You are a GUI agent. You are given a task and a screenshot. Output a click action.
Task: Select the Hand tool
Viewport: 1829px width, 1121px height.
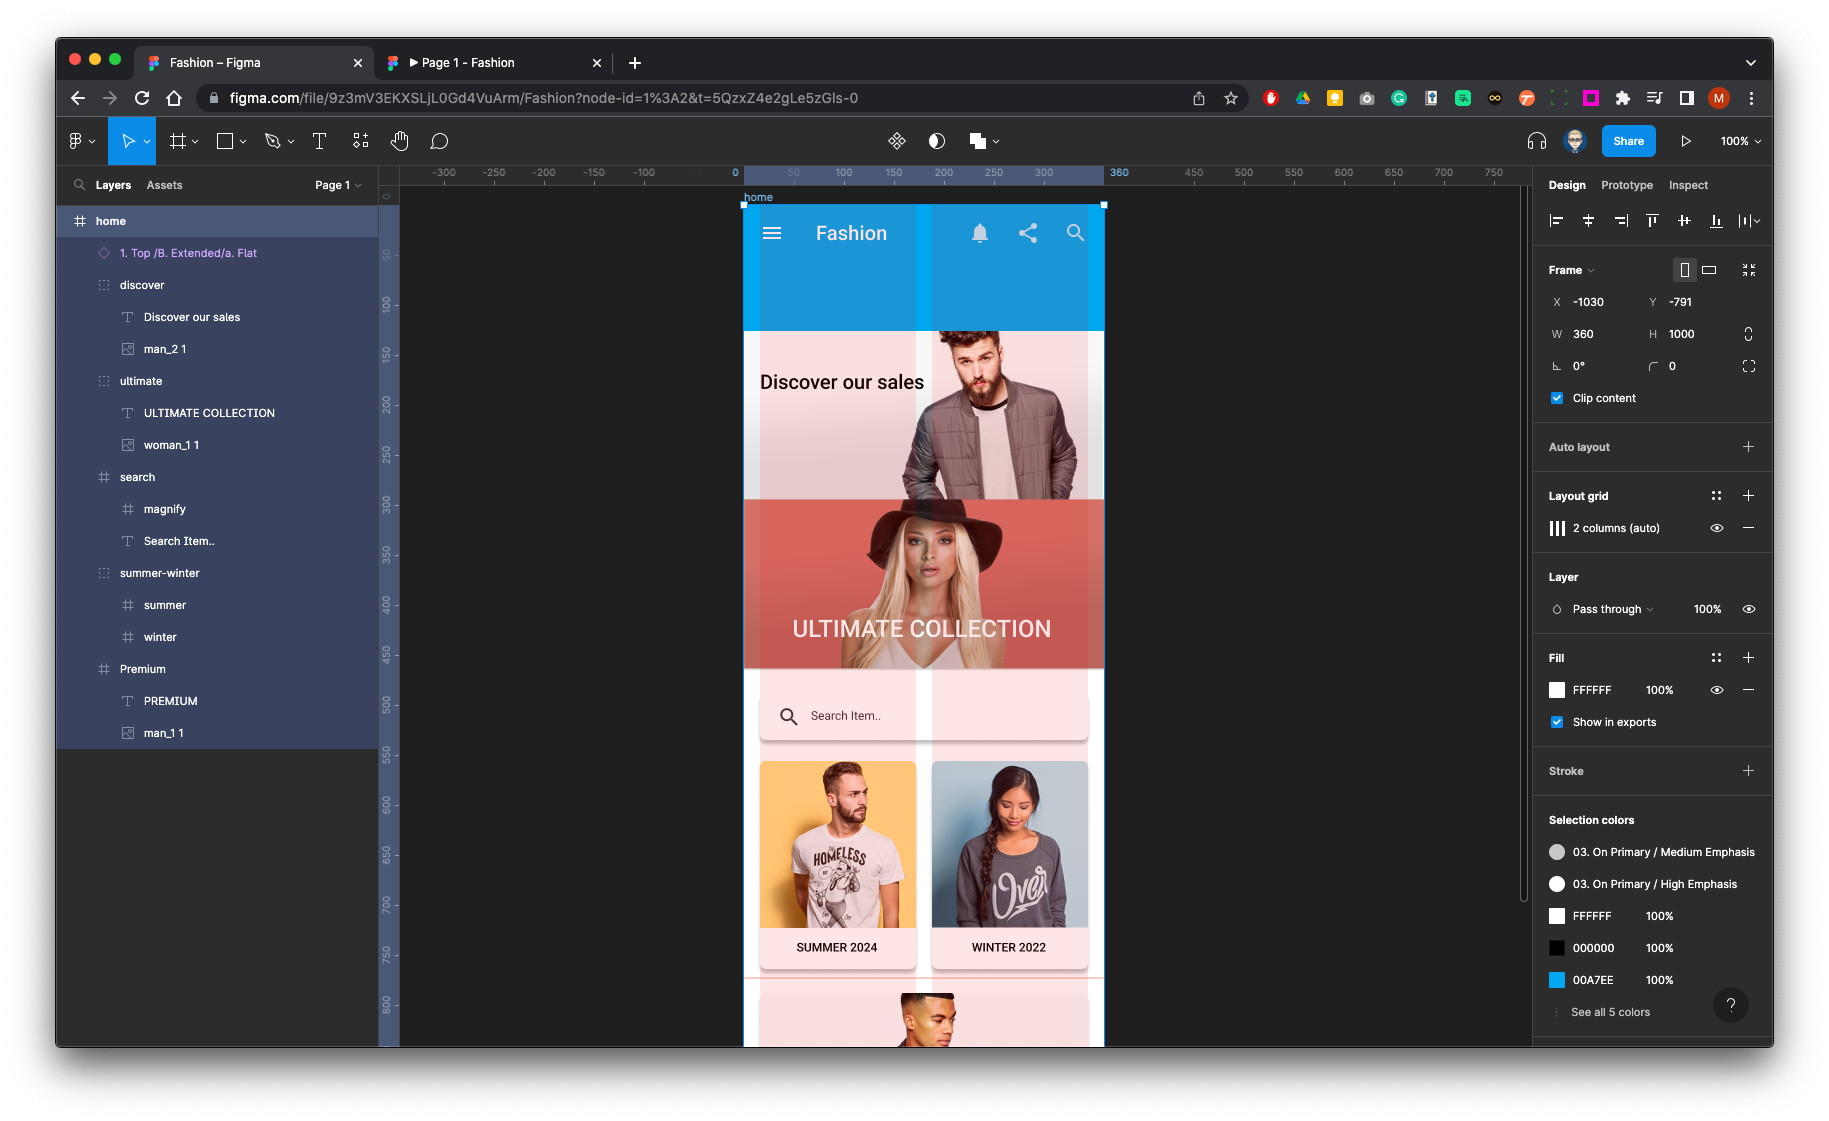pyautogui.click(x=400, y=141)
